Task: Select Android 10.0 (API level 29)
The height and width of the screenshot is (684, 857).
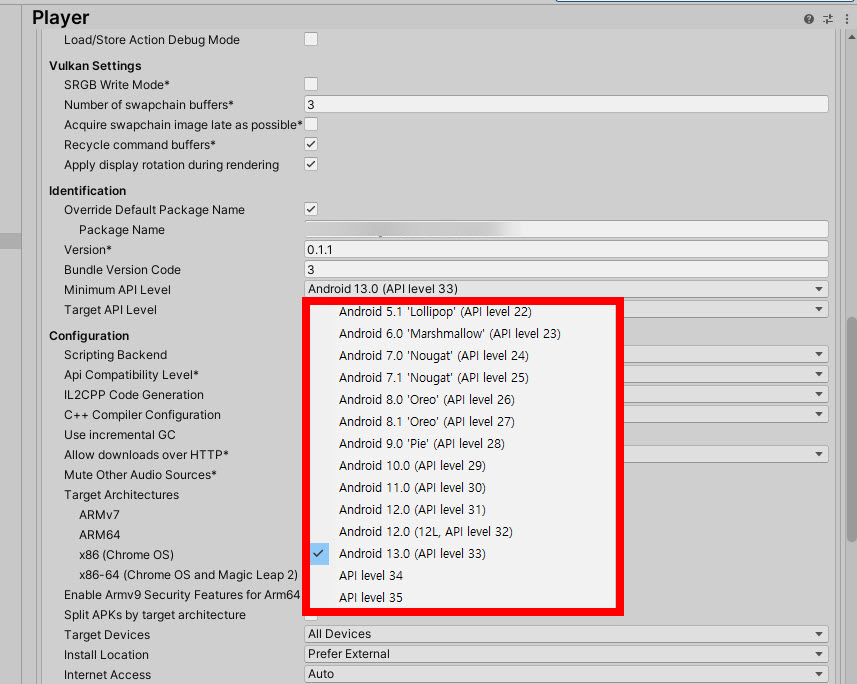Action: 462,465
